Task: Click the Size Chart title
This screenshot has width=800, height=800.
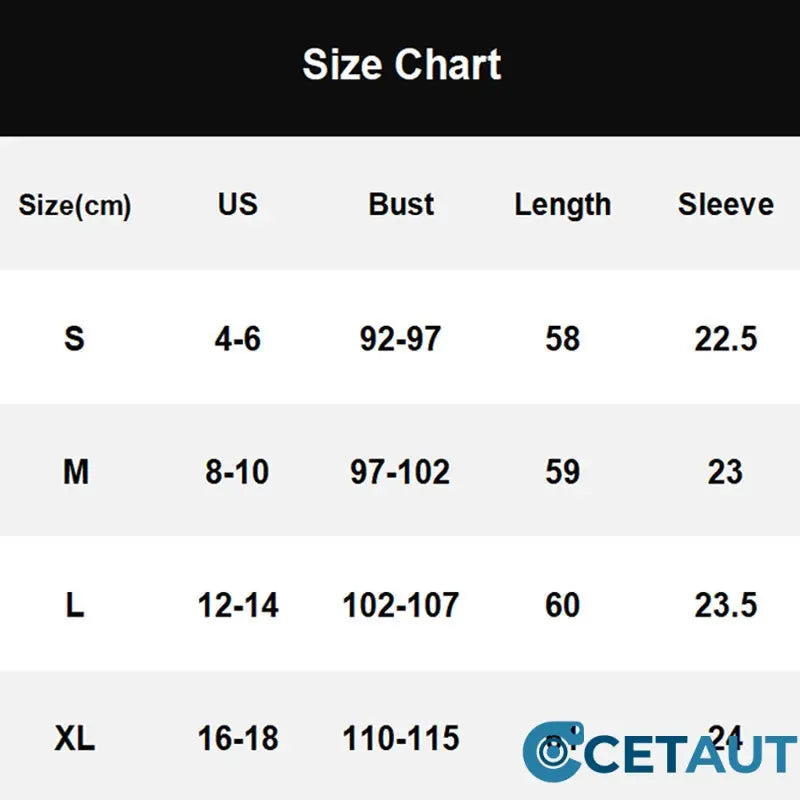Action: tap(402, 64)
